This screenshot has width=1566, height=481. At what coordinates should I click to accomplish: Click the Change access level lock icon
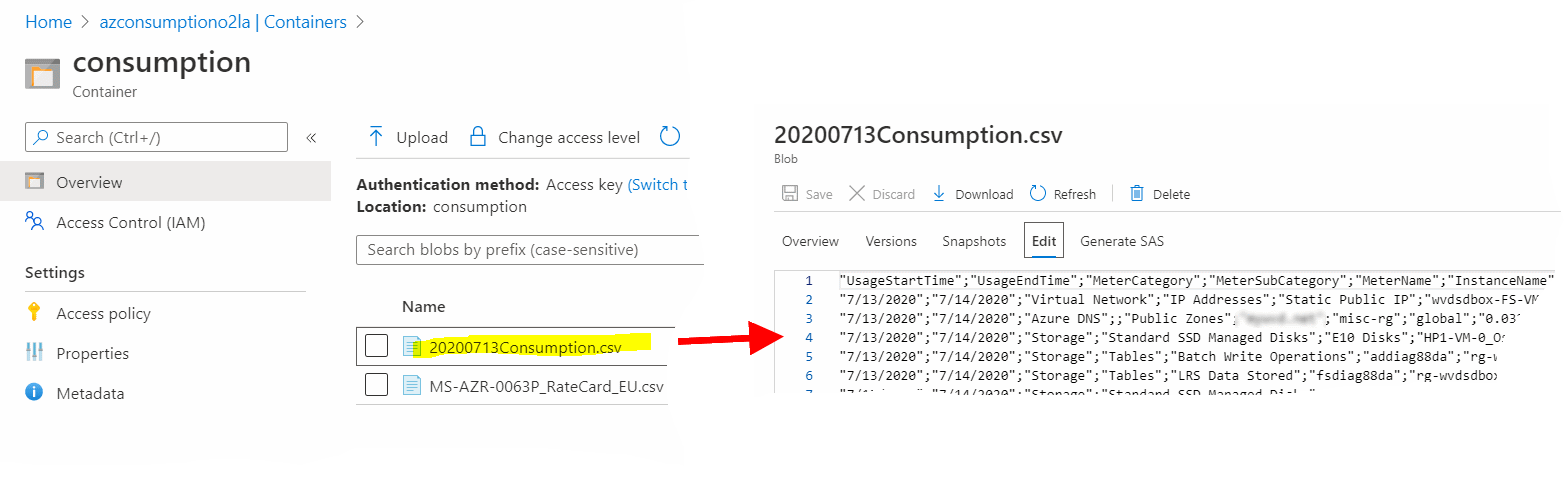click(478, 137)
